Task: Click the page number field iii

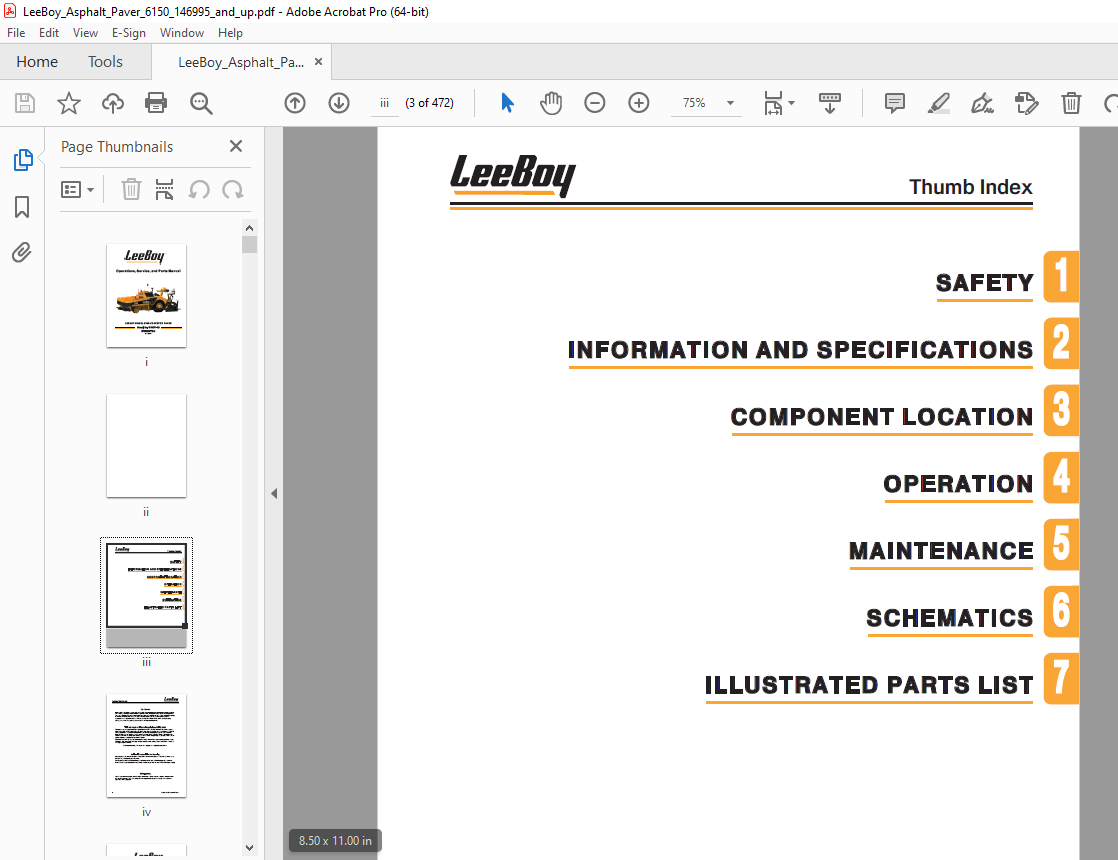Action: tap(384, 103)
